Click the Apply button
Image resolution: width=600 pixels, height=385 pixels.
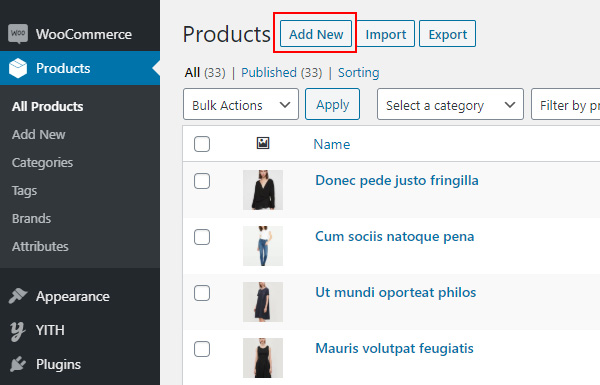[332, 104]
